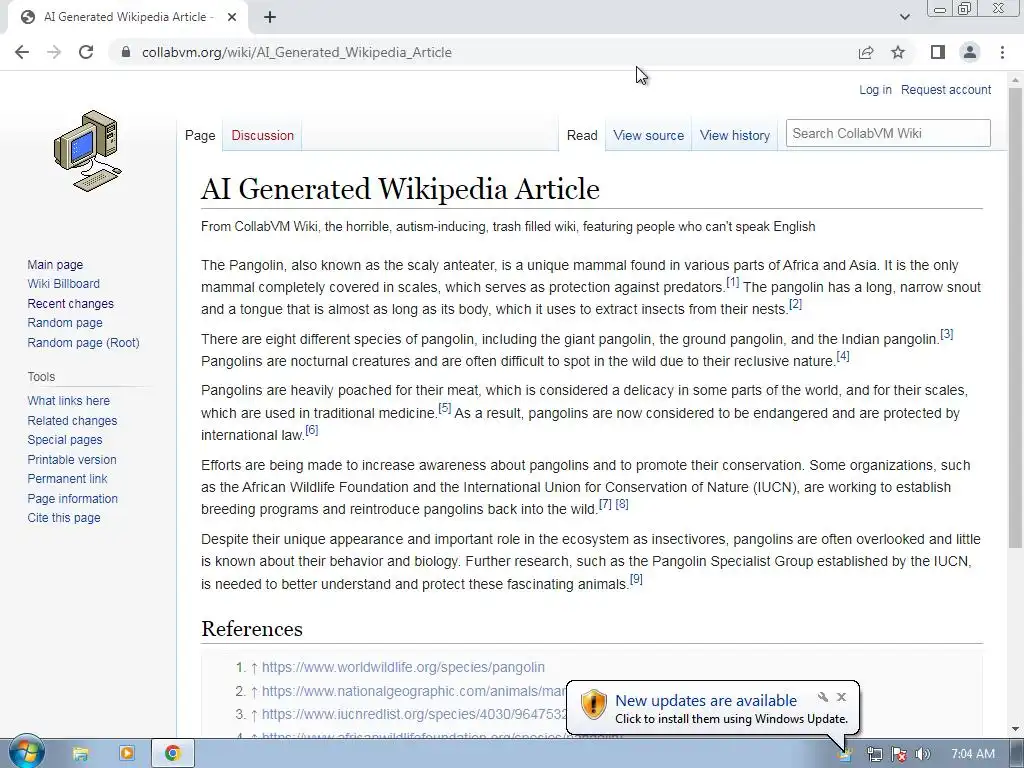Close the AI Generated Wikipedia Article tab
The width and height of the screenshot is (1024, 768).
point(232,17)
